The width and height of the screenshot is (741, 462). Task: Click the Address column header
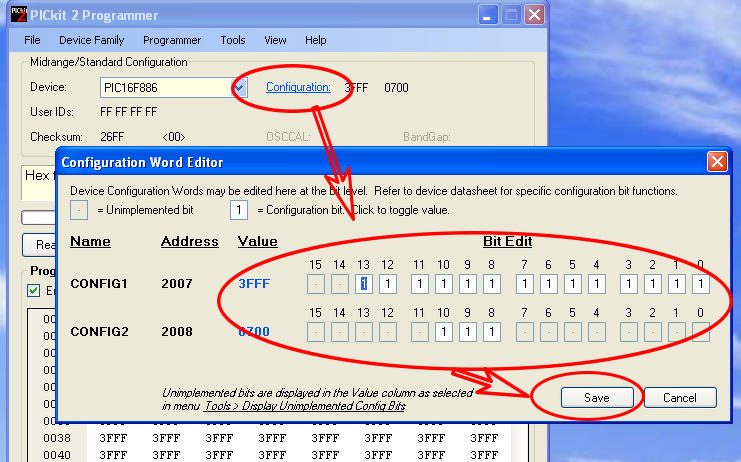coord(190,241)
